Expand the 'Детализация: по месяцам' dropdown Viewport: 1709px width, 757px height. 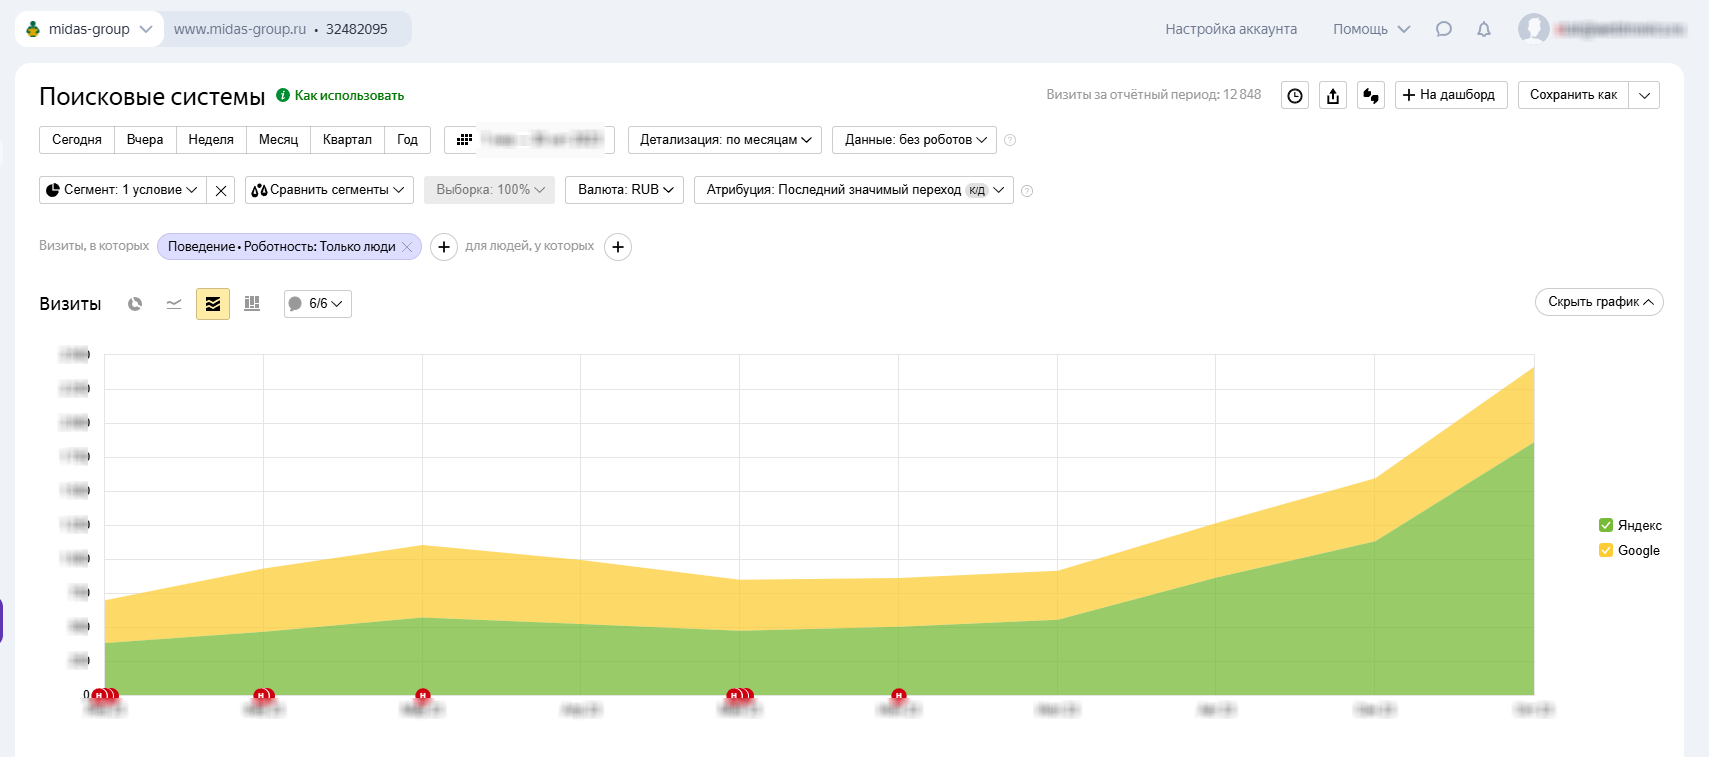point(725,140)
